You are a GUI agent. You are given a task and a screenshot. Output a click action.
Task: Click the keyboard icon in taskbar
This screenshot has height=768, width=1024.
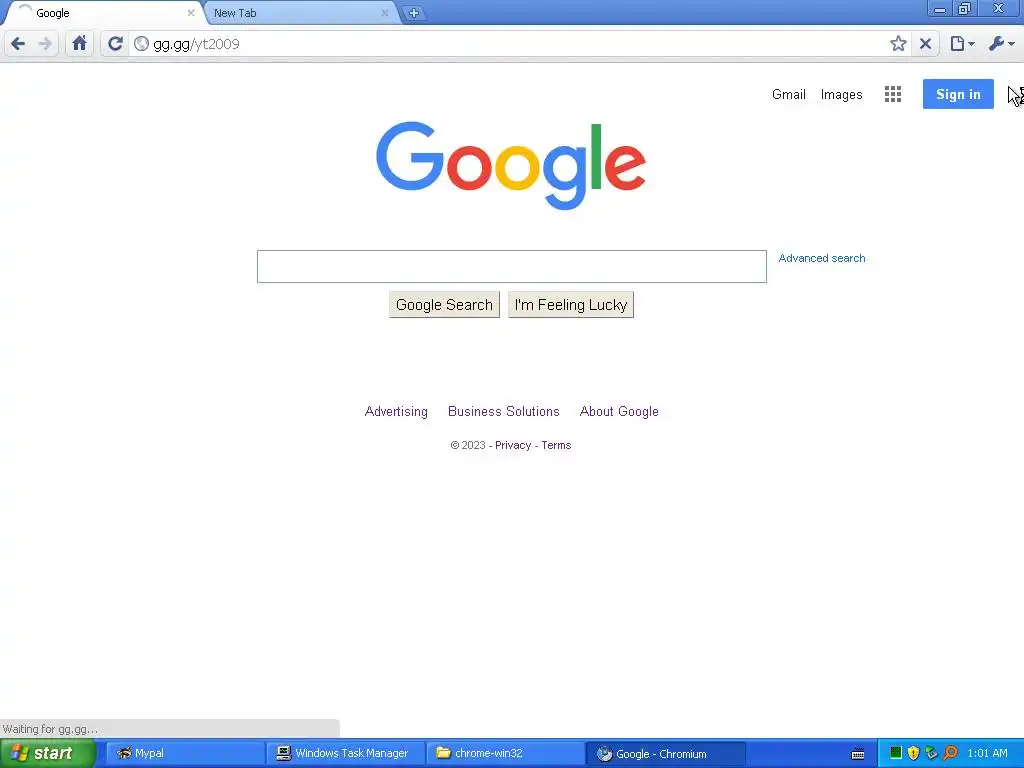[858, 754]
